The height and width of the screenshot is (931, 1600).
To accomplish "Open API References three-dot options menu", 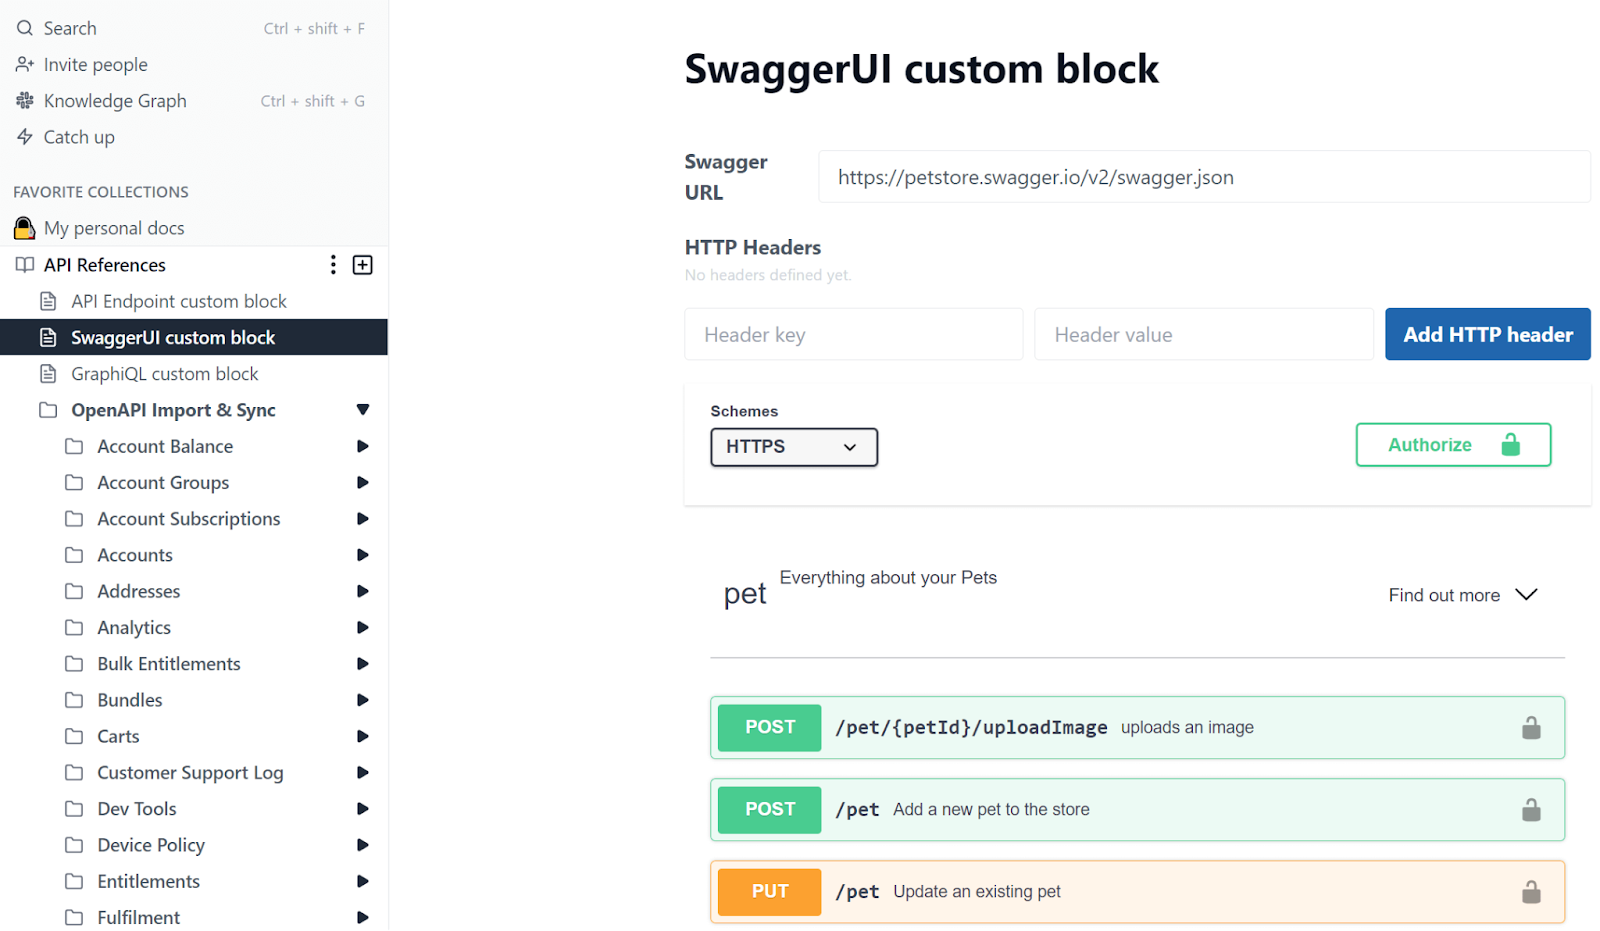I will click(333, 265).
